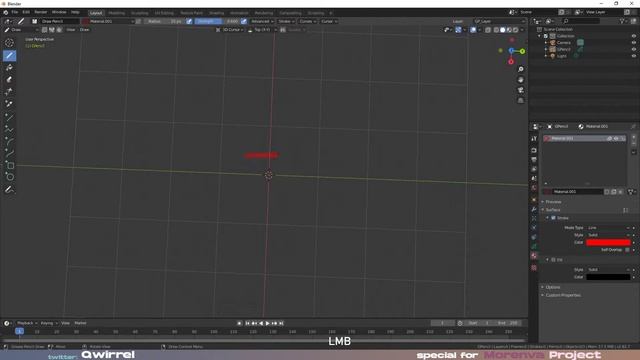This screenshot has height=360, width=640.
Task: Click the outliner search field
Action: (581, 21)
